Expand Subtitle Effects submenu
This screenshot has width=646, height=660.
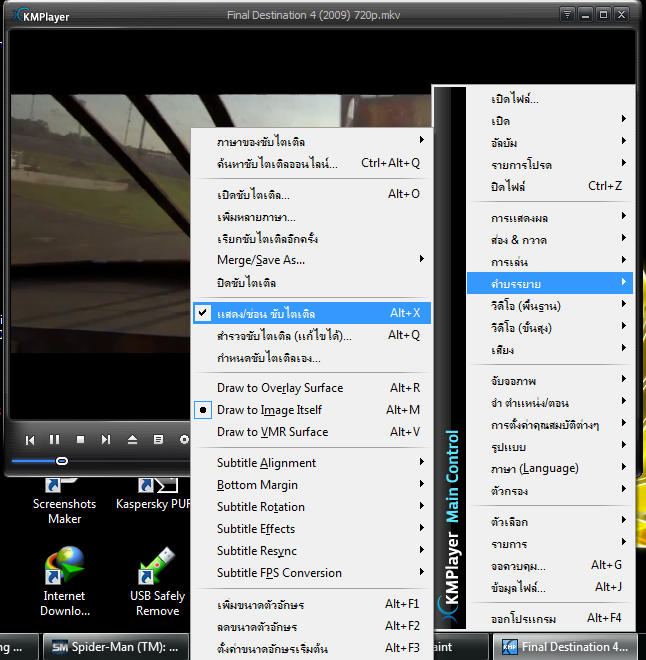tap(312, 529)
